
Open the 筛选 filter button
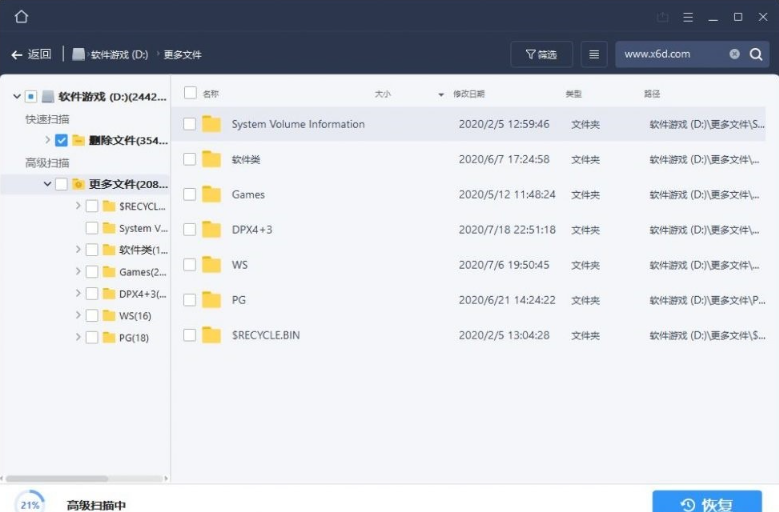542,54
